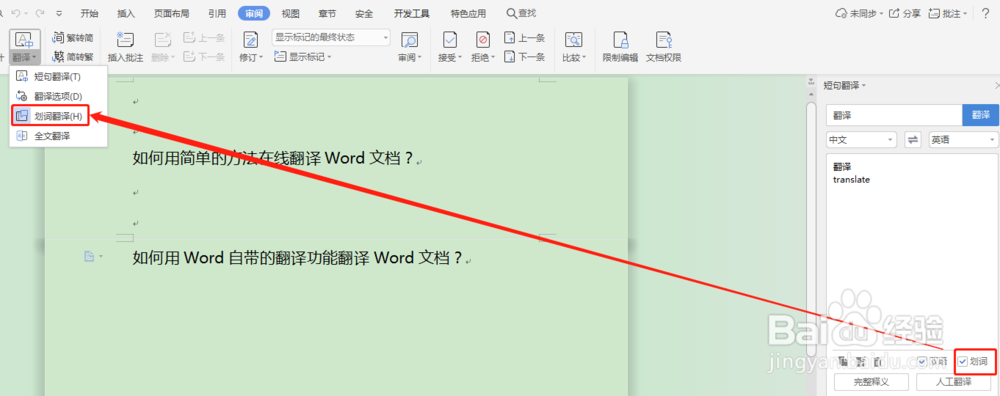Go to next change (下一条) beside Reject
Image resolution: width=1000 pixels, height=396 pixels.
pos(524,57)
